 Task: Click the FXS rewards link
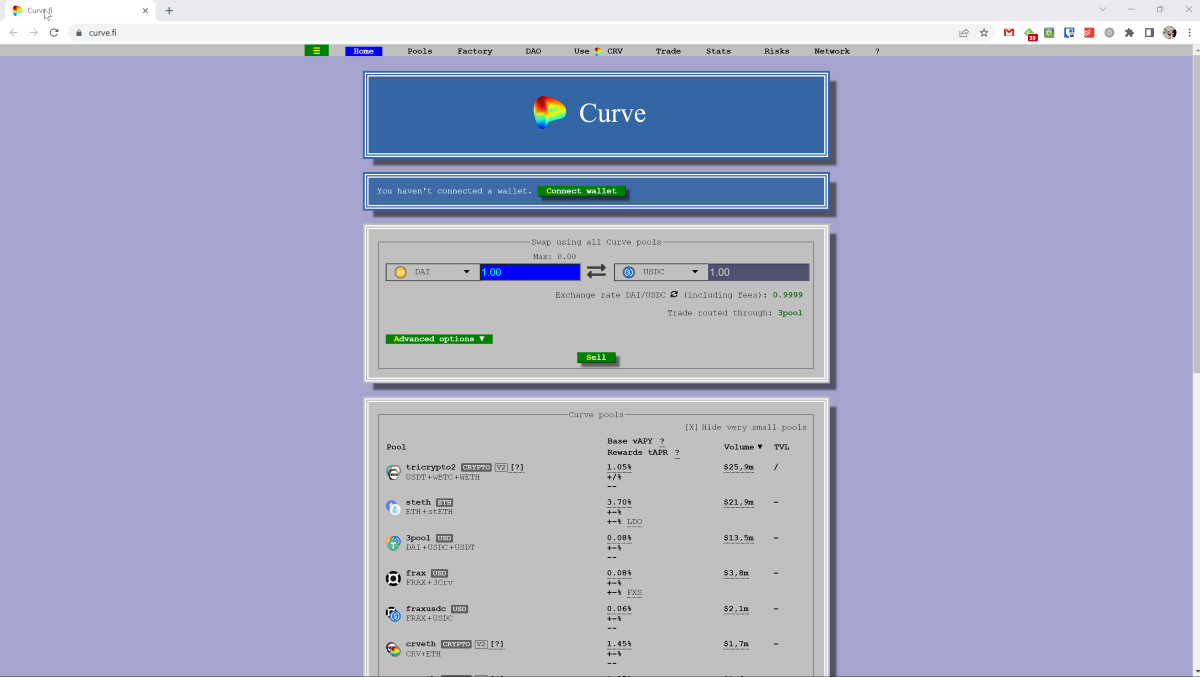coord(635,593)
